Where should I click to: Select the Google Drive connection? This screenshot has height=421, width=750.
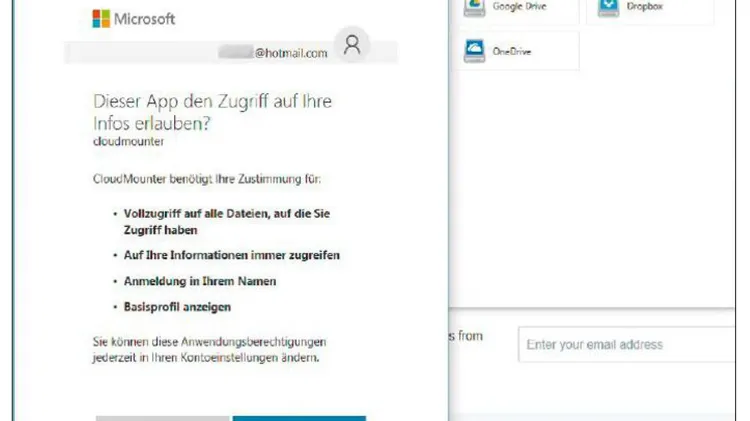click(517, 9)
